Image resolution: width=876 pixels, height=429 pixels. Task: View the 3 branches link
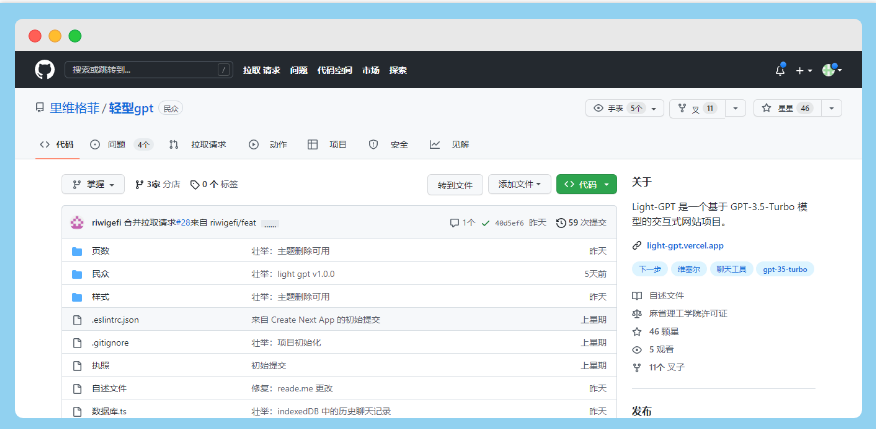(158, 184)
